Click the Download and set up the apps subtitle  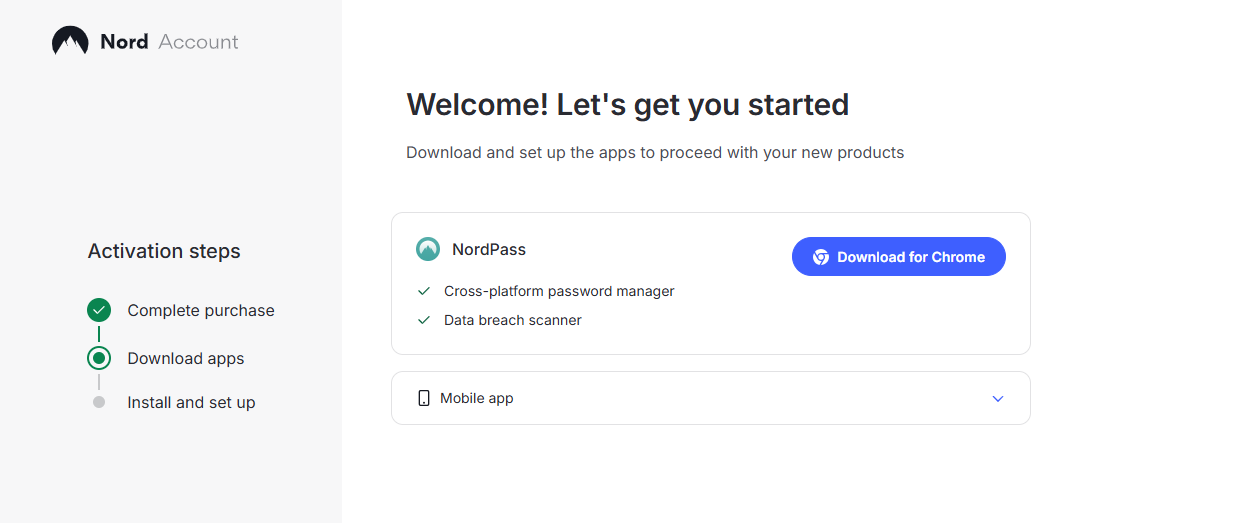tap(655, 153)
